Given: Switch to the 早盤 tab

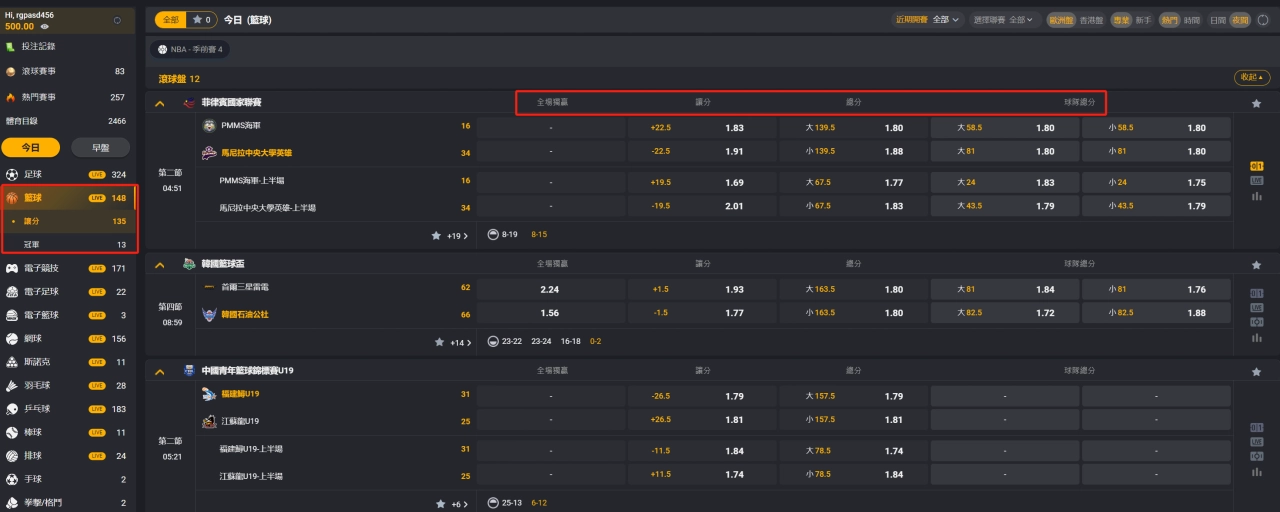Looking at the screenshot, I should pos(100,147).
